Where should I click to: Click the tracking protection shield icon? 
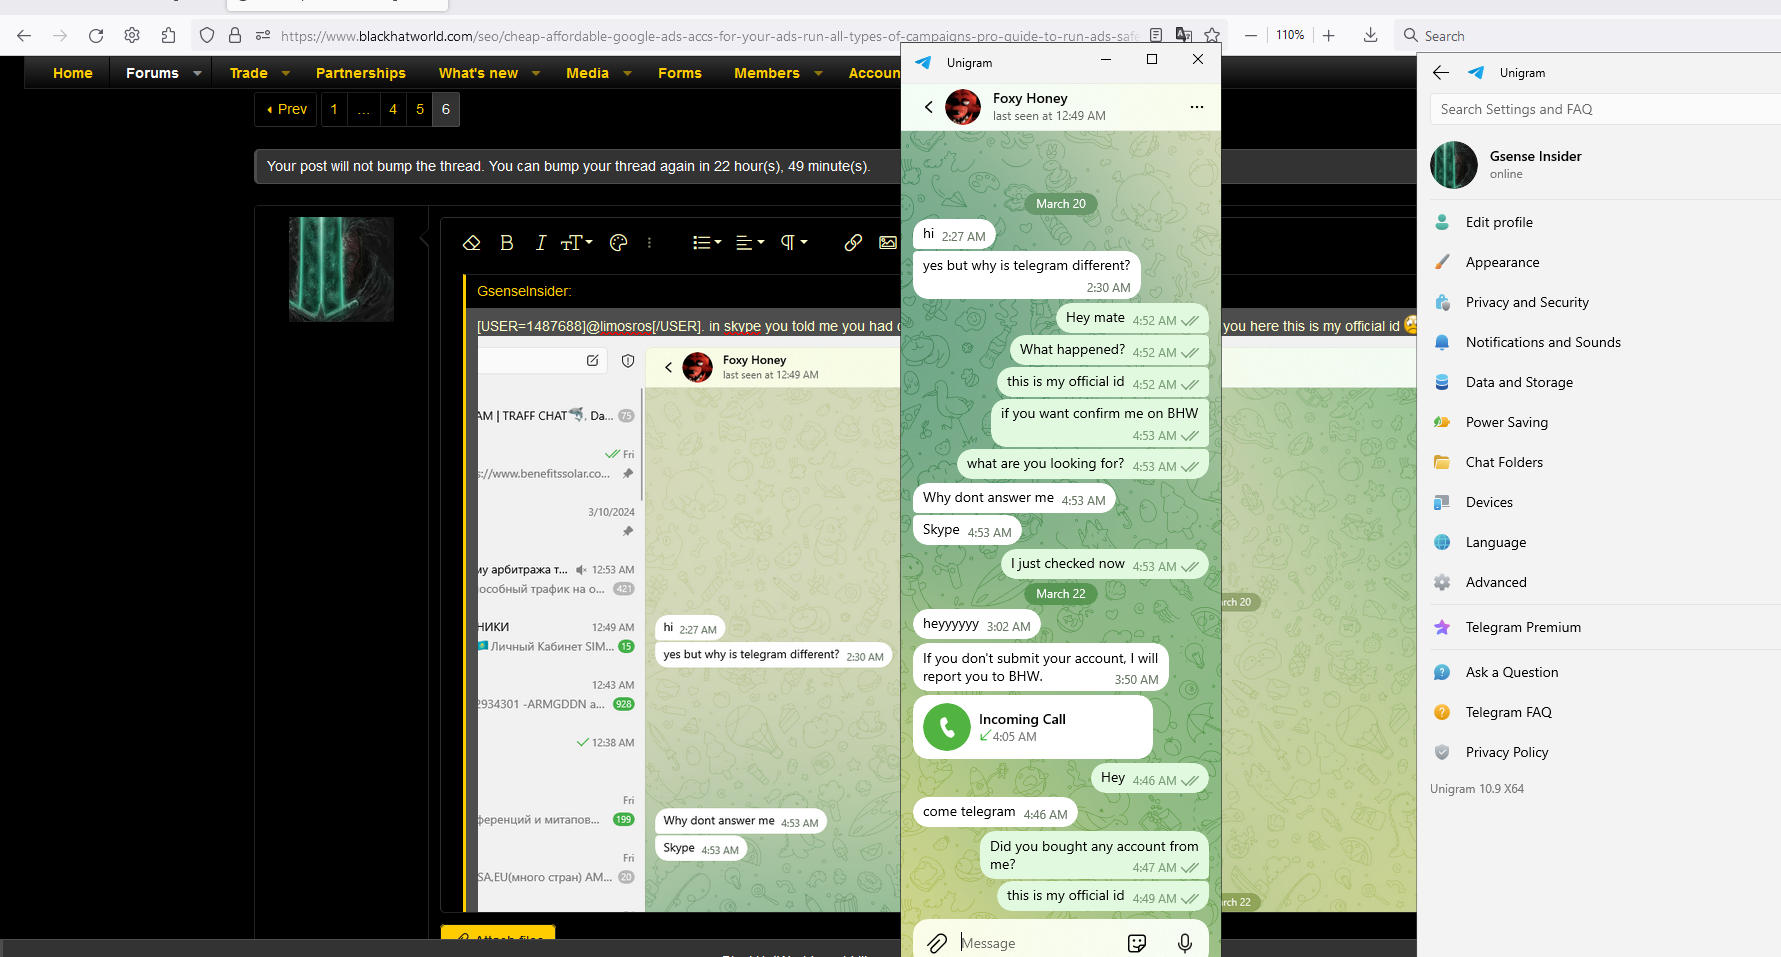pos(207,36)
